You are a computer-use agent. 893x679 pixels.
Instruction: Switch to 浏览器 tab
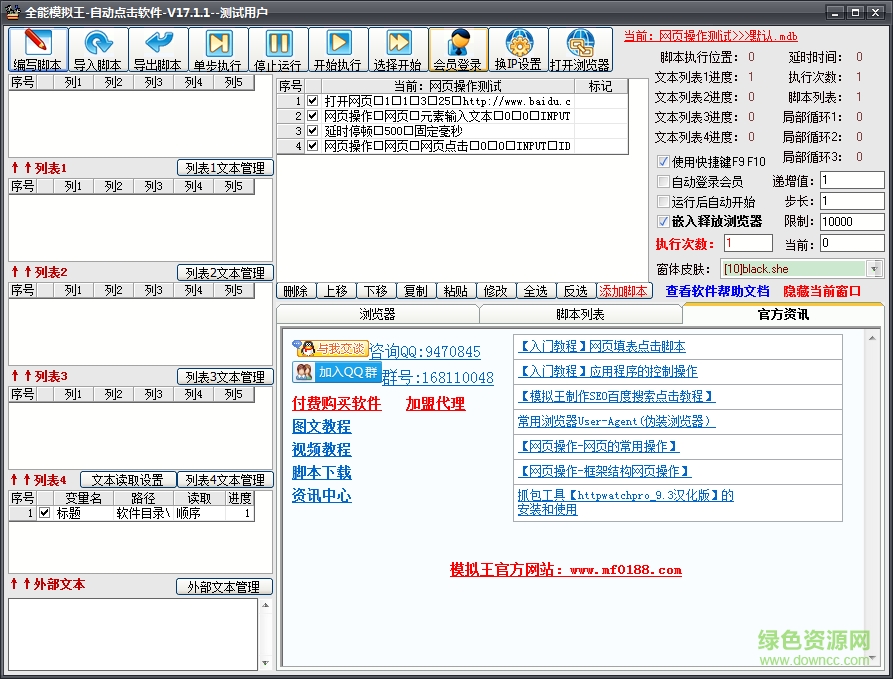(x=377, y=314)
